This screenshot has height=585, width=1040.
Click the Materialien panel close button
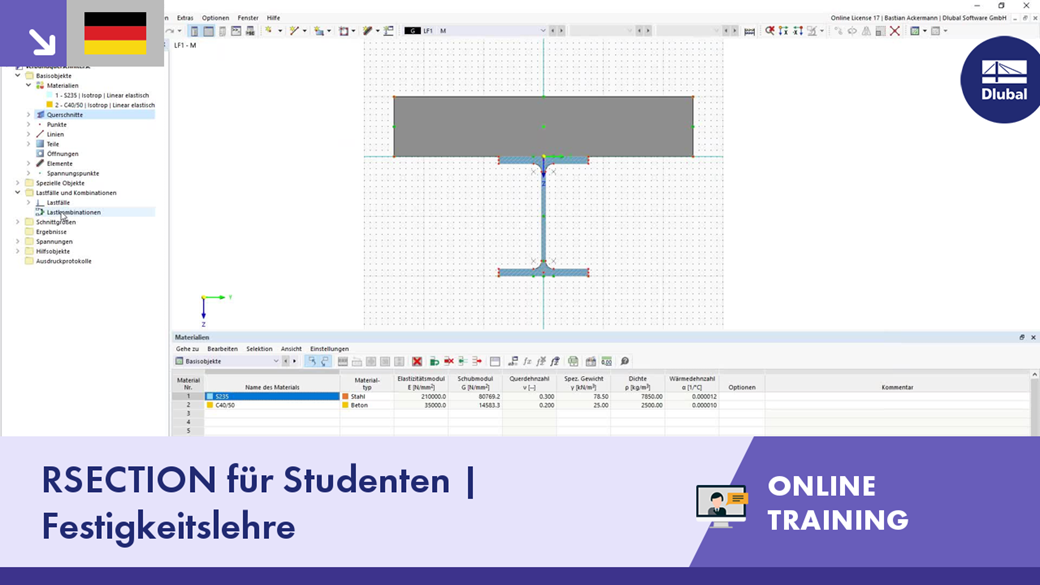pyautogui.click(x=1033, y=338)
